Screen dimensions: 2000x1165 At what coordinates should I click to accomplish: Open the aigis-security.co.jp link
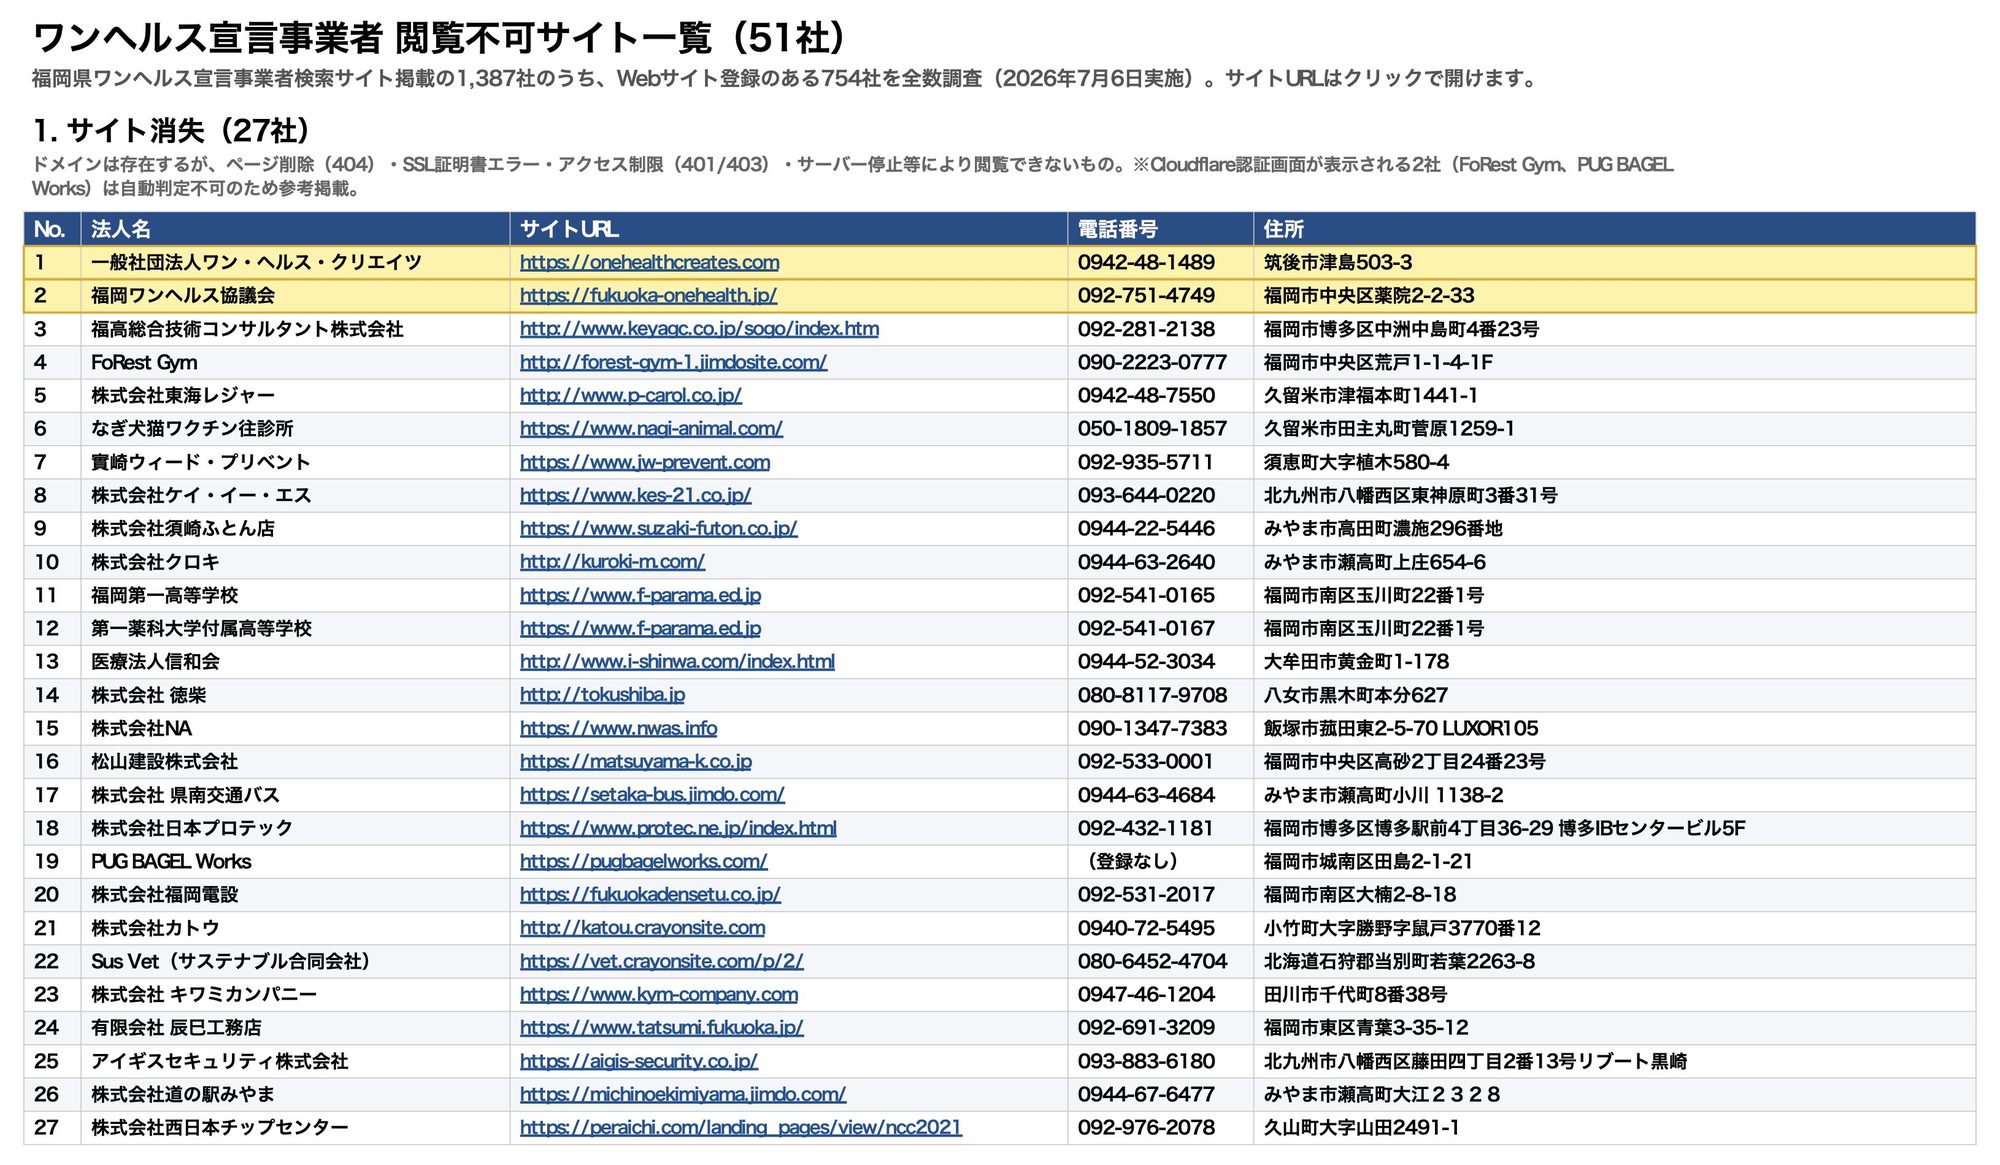click(x=638, y=1062)
